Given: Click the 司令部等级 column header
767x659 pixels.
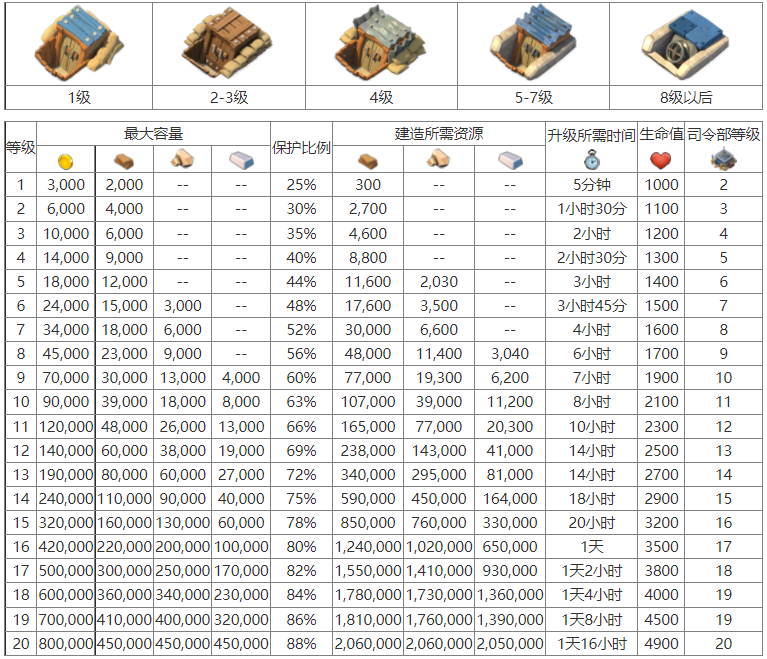Looking at the screenshot, I should point(723,134).
